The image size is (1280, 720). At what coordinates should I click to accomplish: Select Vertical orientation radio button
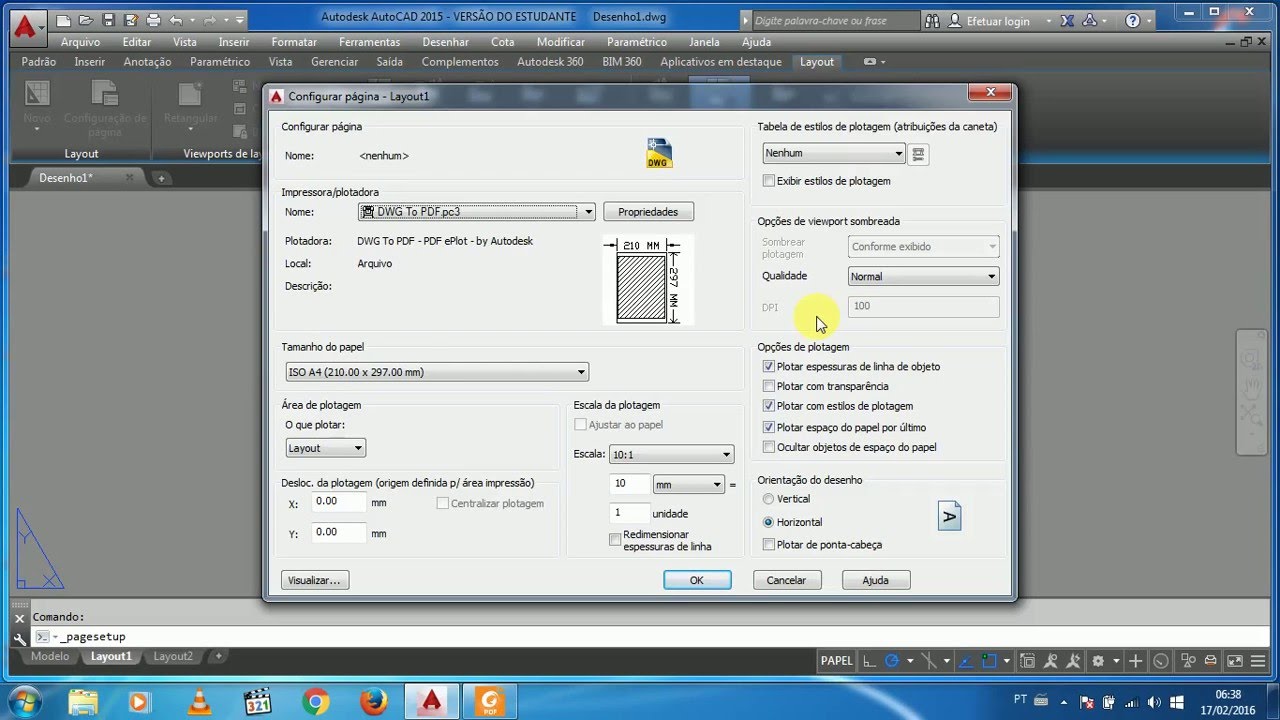[768, 499]
